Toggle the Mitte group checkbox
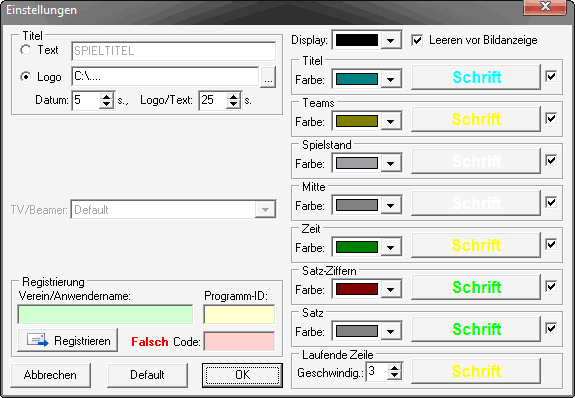 [x=551, y=202]
